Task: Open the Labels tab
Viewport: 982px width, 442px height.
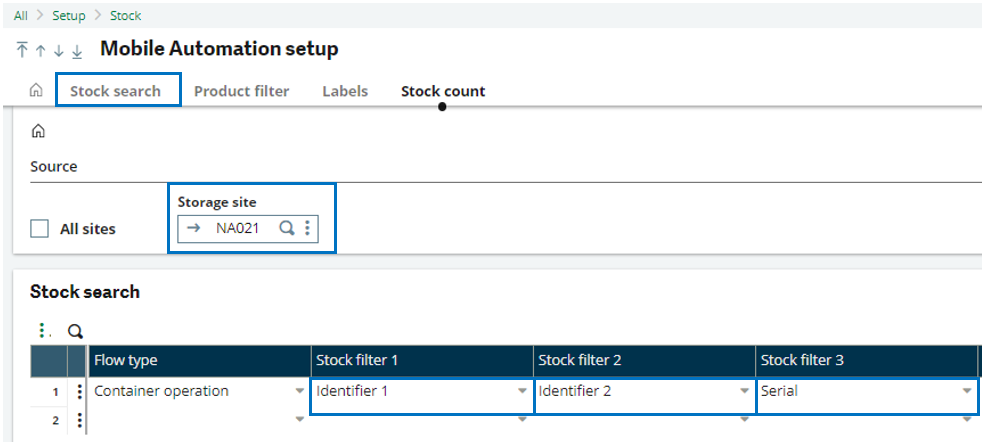Action: pos(344,91)
